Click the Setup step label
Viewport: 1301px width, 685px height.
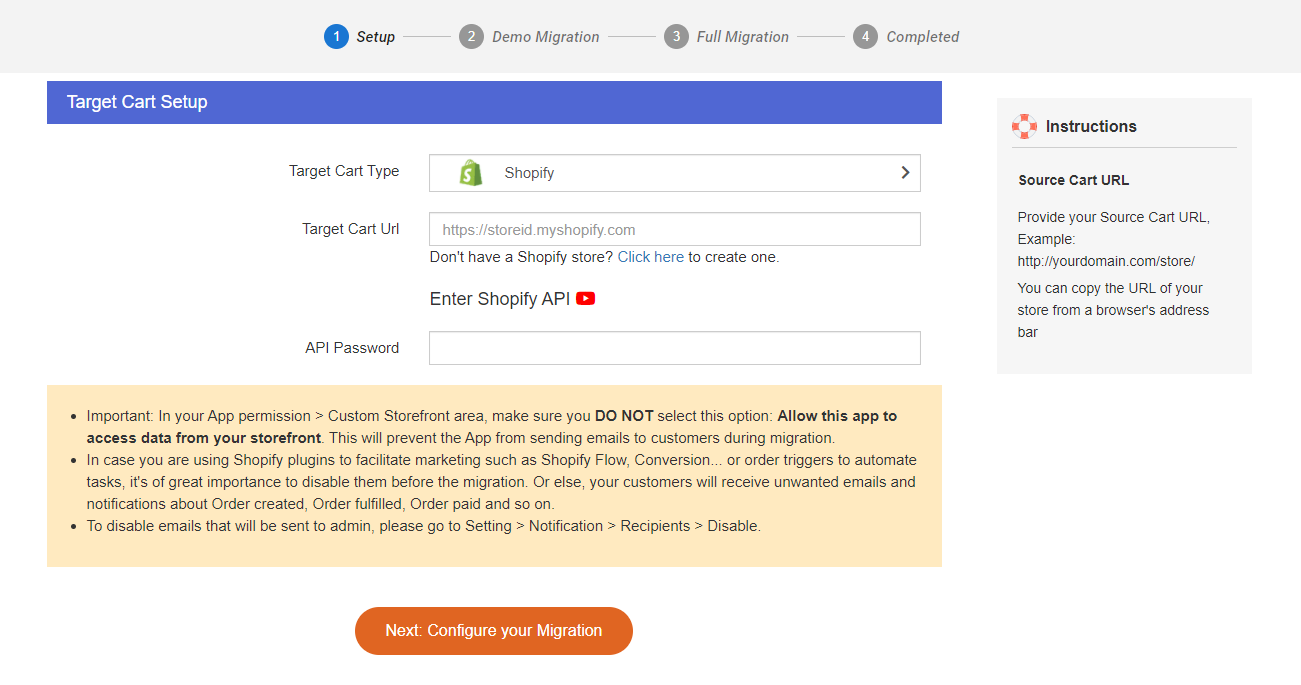tap(375, 36)
